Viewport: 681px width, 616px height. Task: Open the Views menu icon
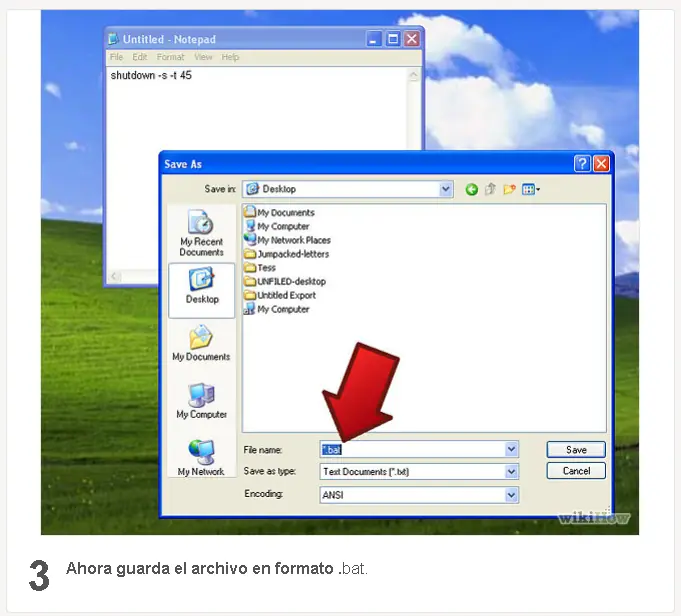(x=531, y=189)
